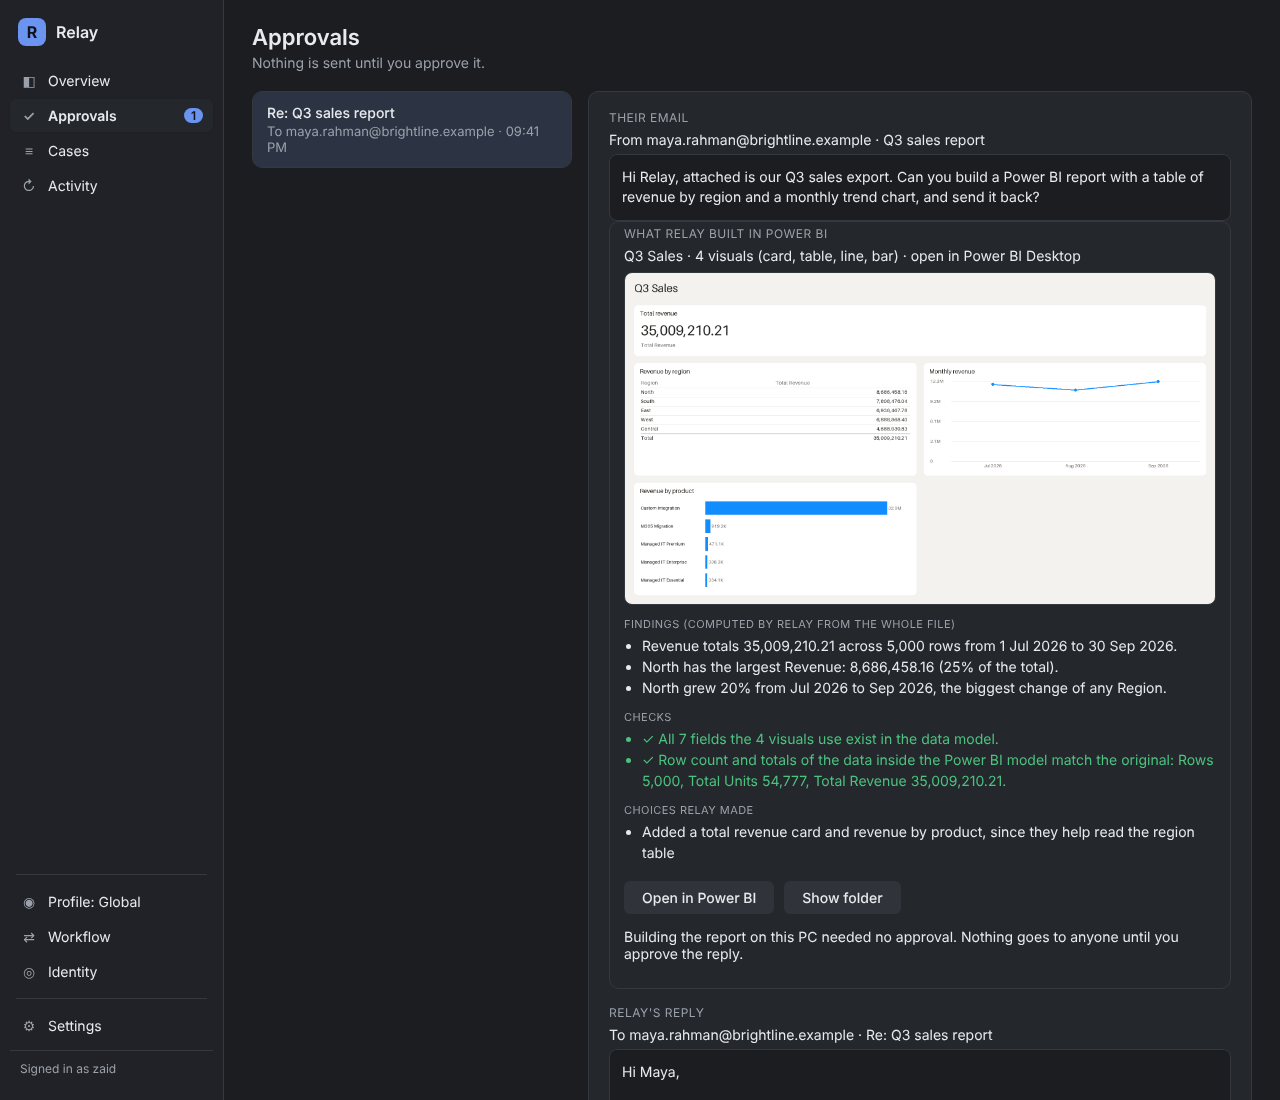Click the Profile: Global icon

(x=29, y=903)
